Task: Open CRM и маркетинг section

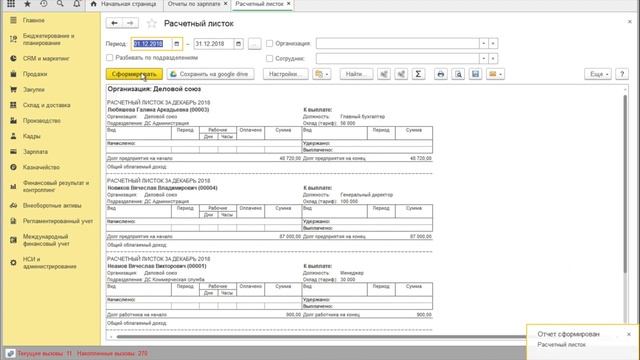Action: (46, 58)
